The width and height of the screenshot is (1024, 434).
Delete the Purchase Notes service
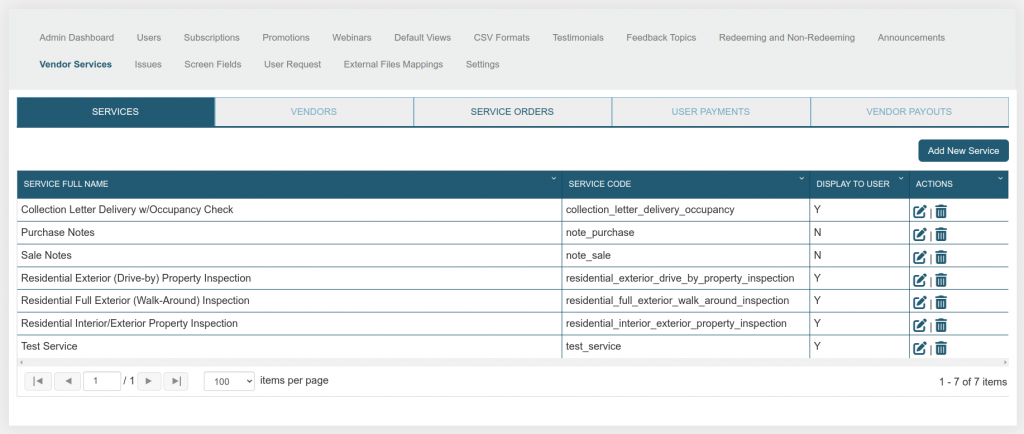click(941, 234)
